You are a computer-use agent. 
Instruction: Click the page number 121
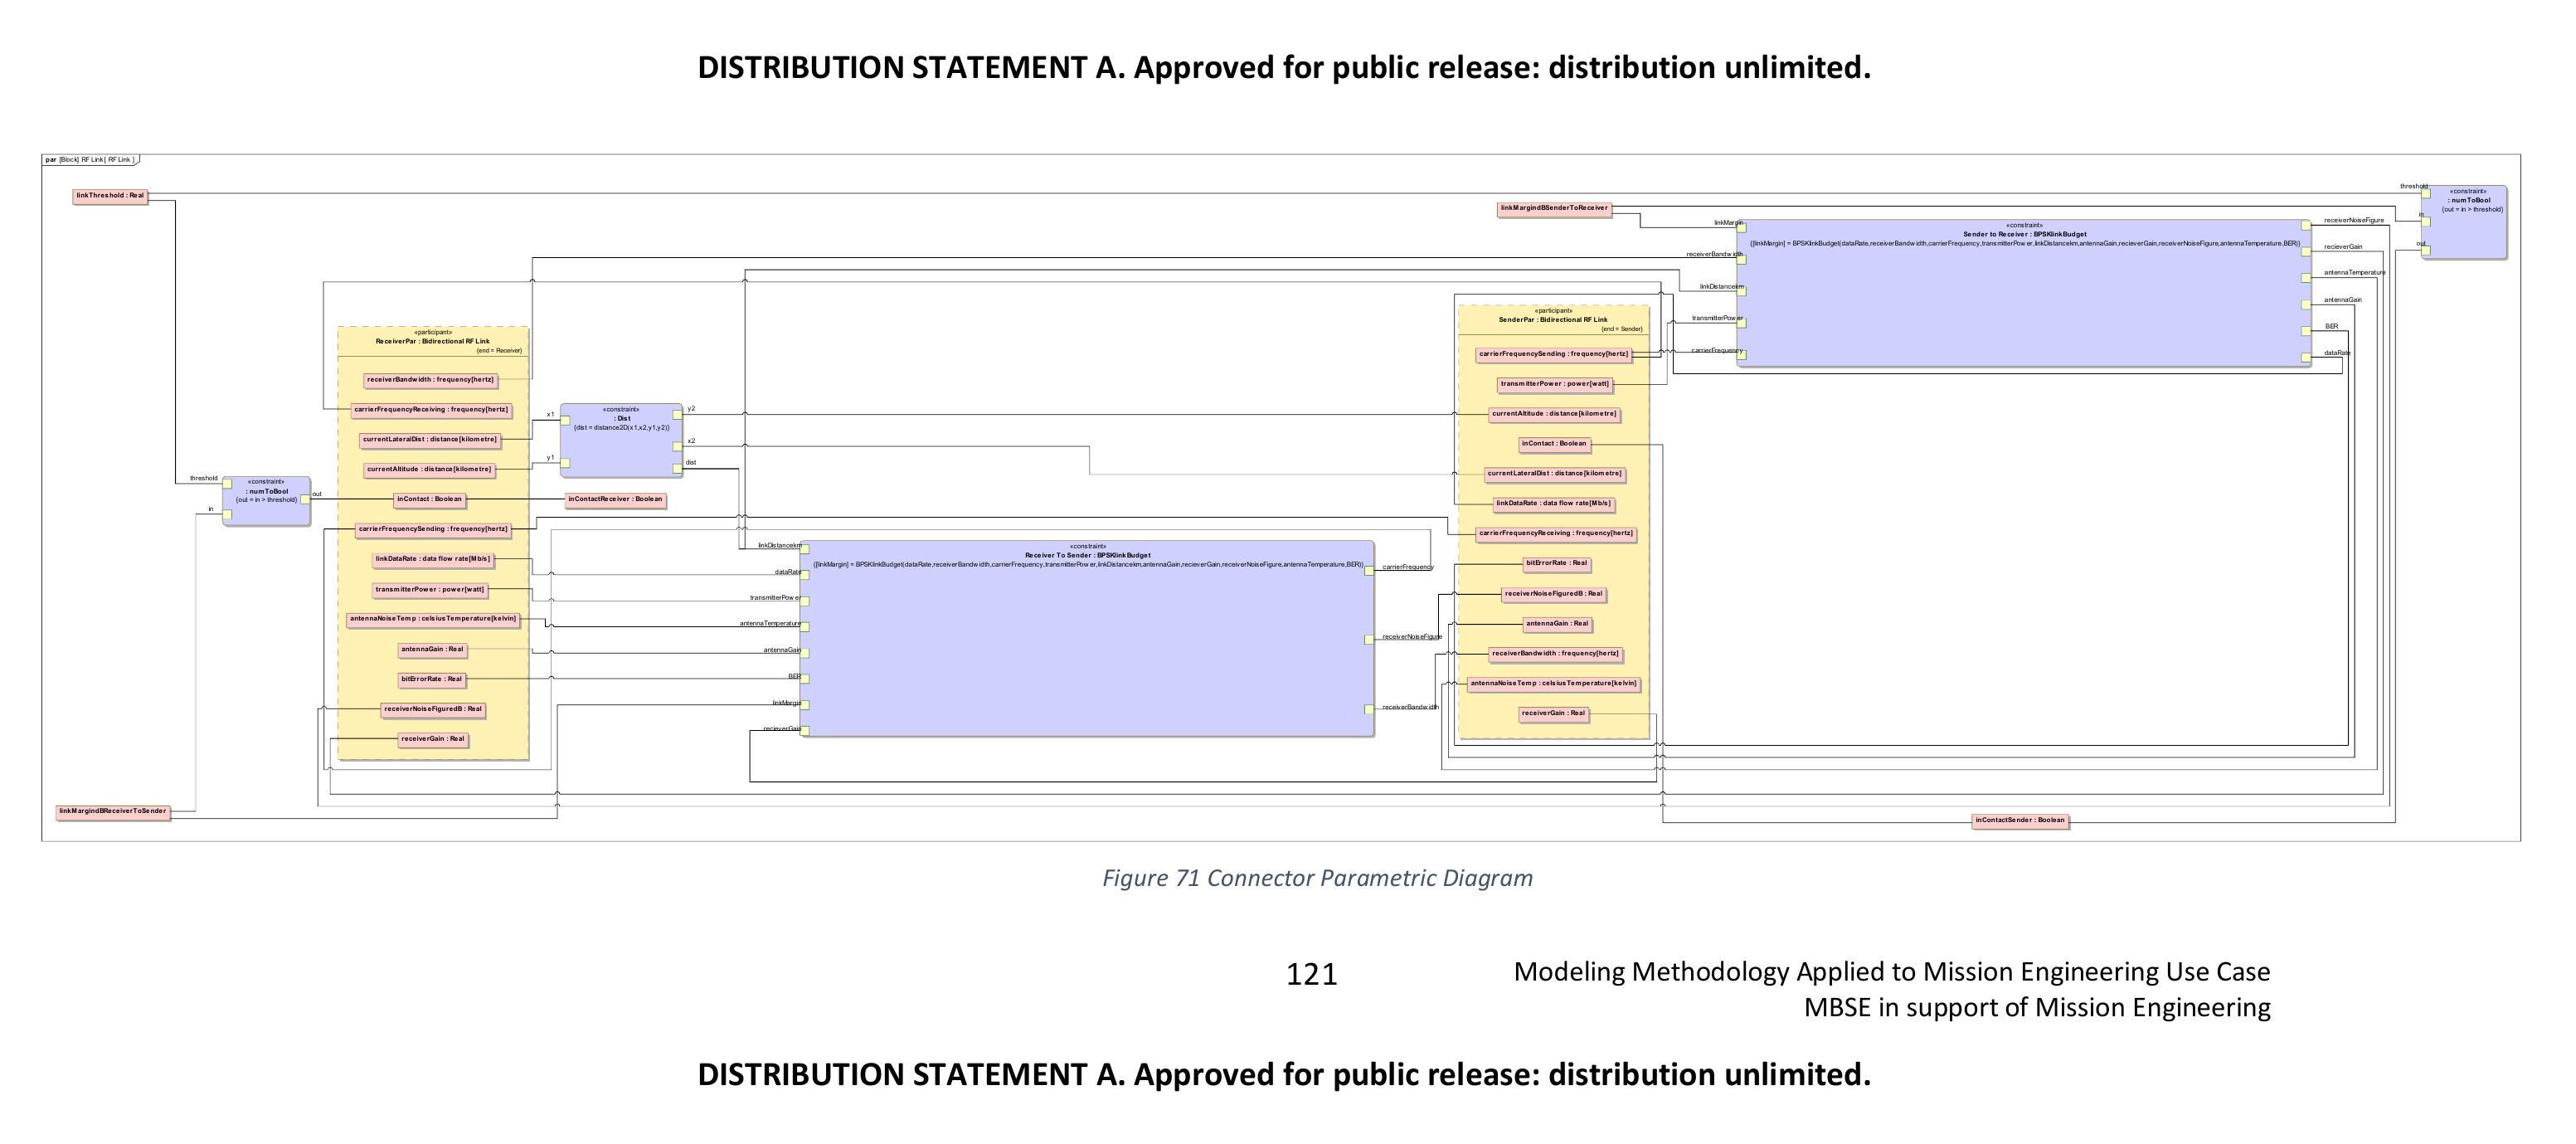[1310, 974]
